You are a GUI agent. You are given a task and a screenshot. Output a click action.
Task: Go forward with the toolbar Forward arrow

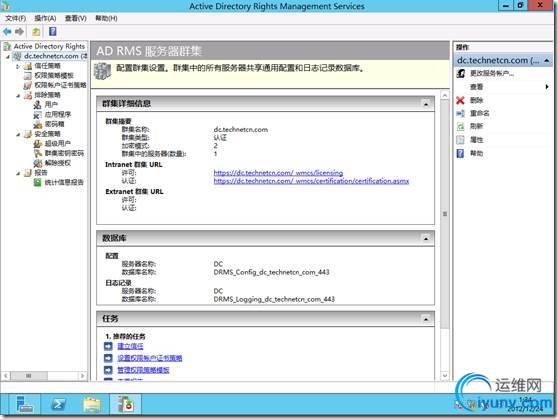[19, 32]
